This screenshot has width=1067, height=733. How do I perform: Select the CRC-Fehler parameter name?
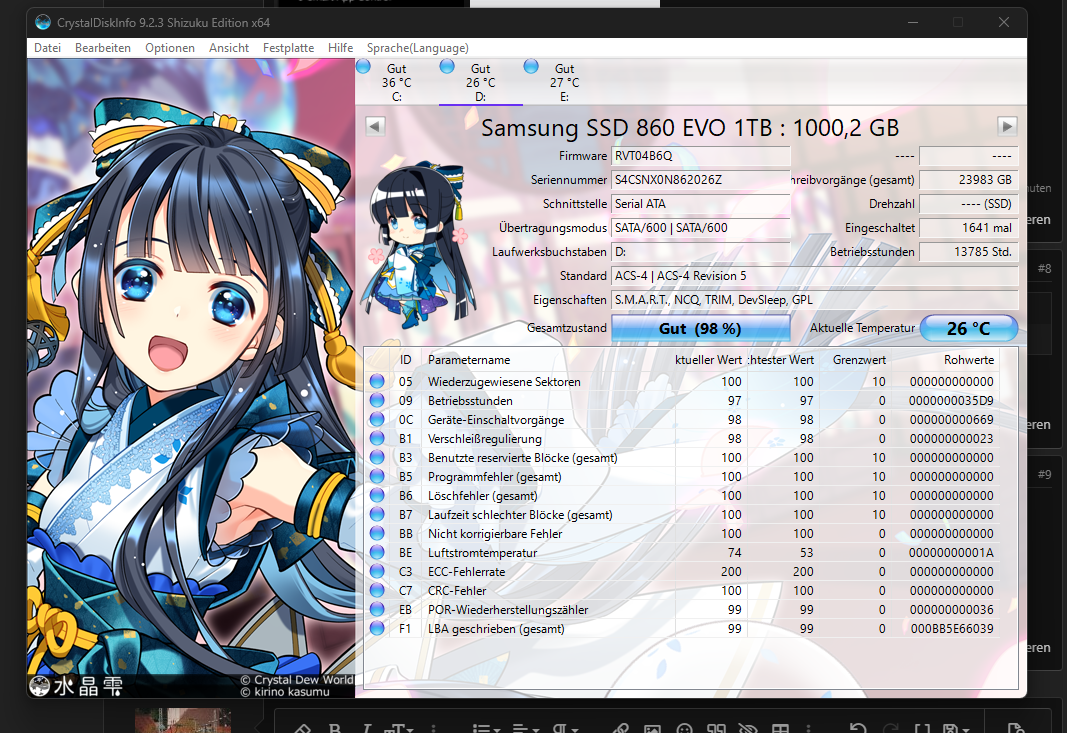click(x=457, y=591)
